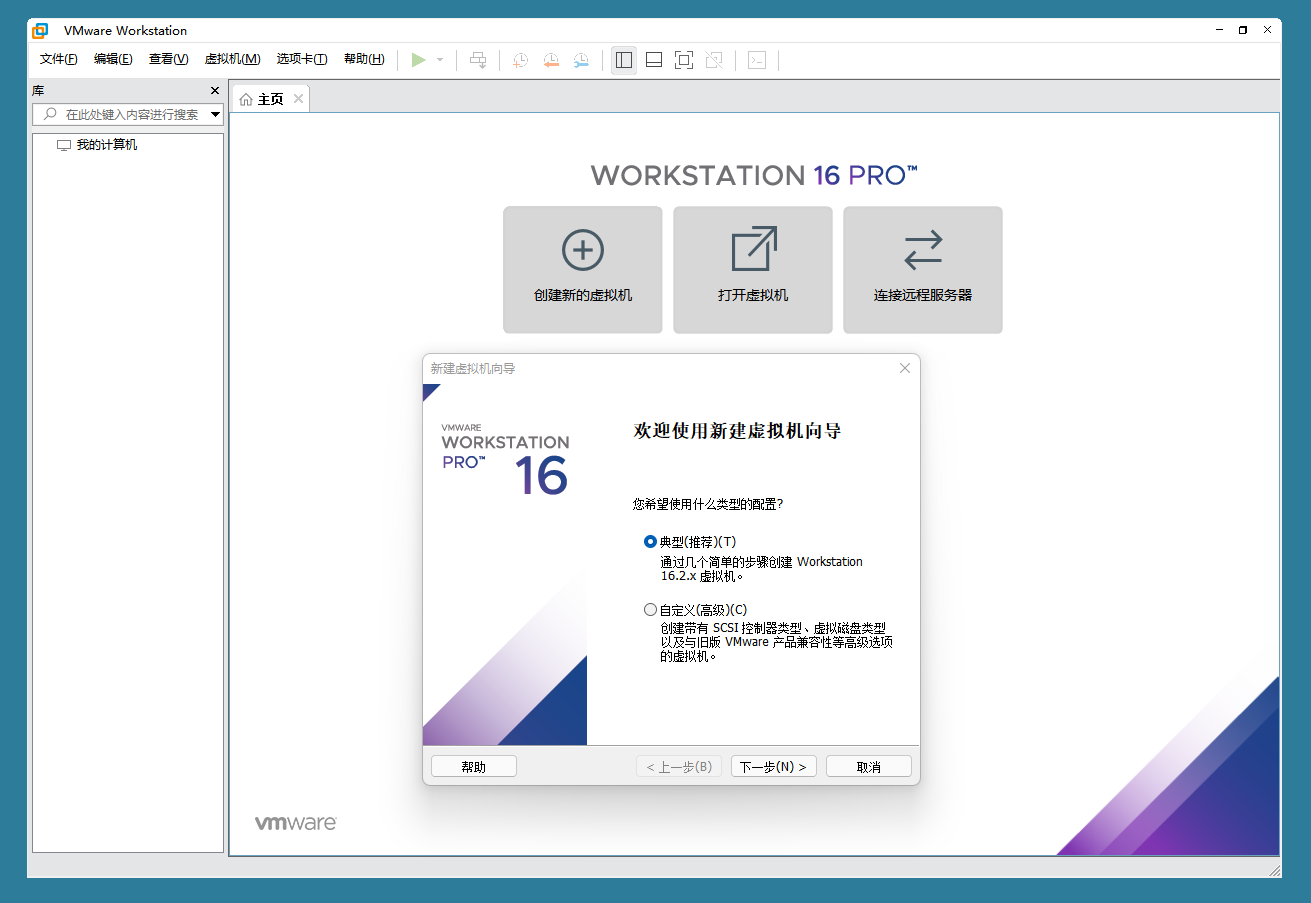1311x903 pixels.
Task: Click the 下一步(N) > button
Action: [774, 767]
